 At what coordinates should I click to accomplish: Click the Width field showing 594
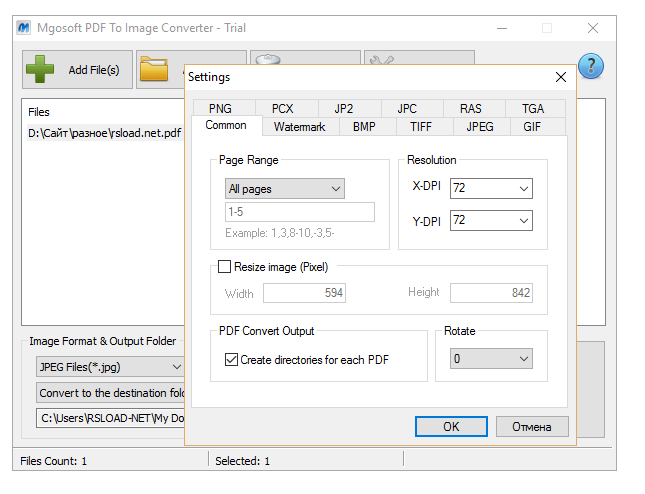pos(304,293)
